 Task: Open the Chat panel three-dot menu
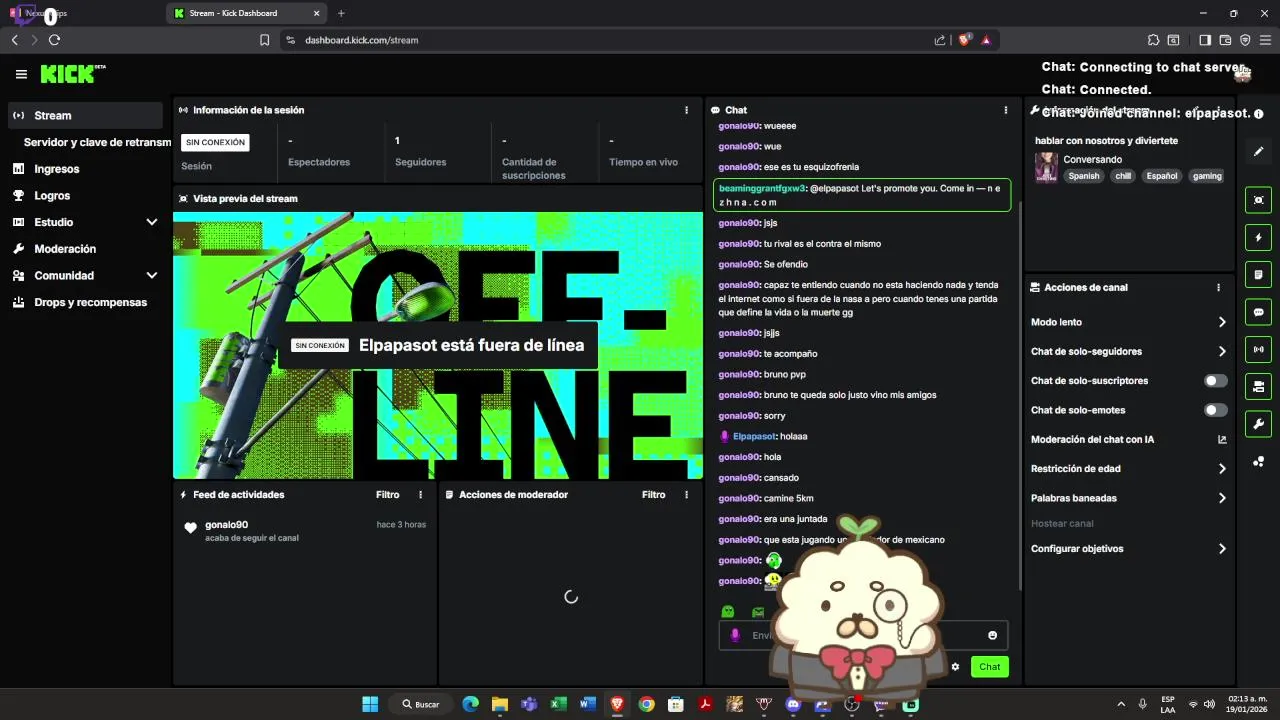pyautogui.click(x=1006, y=110)
